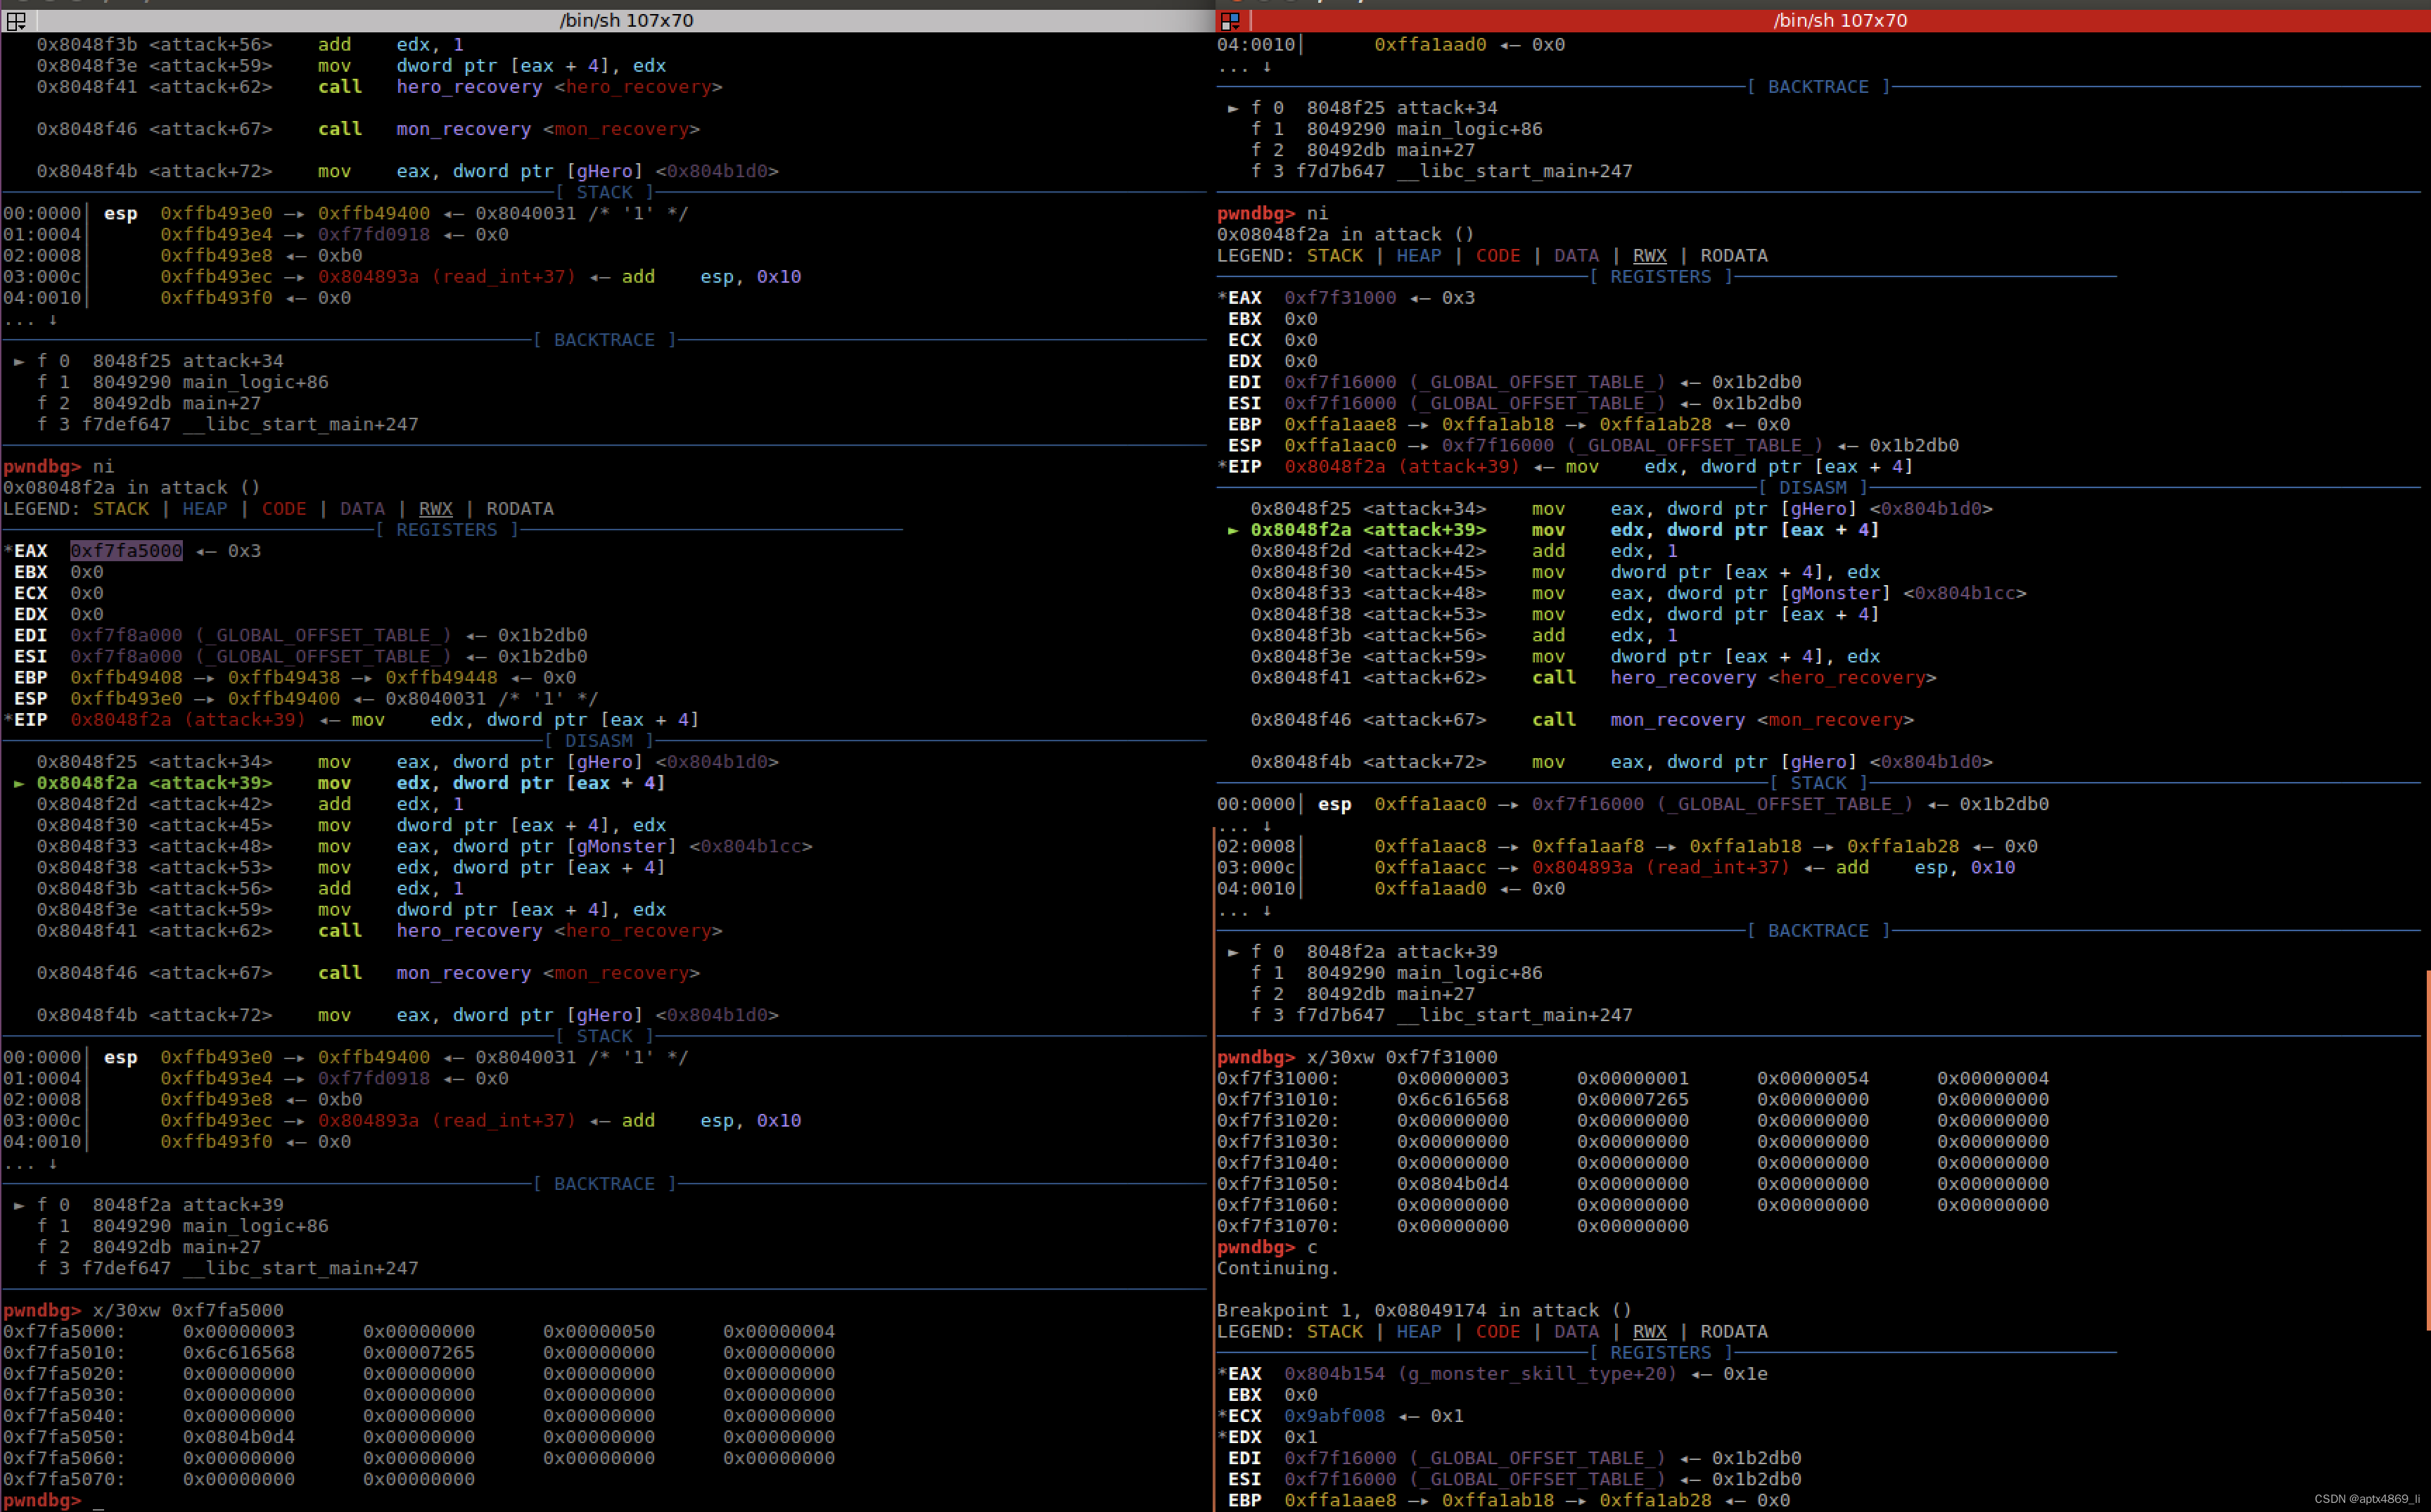Image resolution: width=2431 pixels, height=1512 pixels.
Task: Click EAX value 0xf7f31000 in right registers
Action: click(x=1340, y=298)
